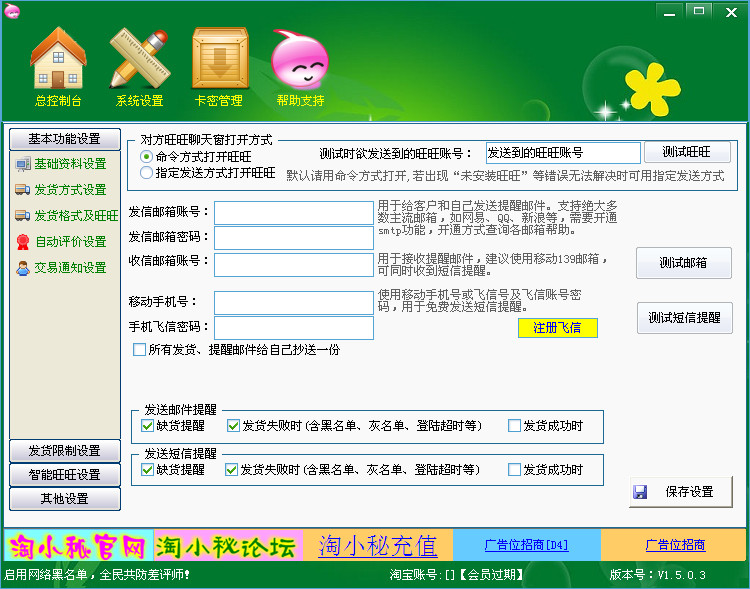Click the 发货方式设置 truck icon
750x589 pixels.
tap(22, 189)
